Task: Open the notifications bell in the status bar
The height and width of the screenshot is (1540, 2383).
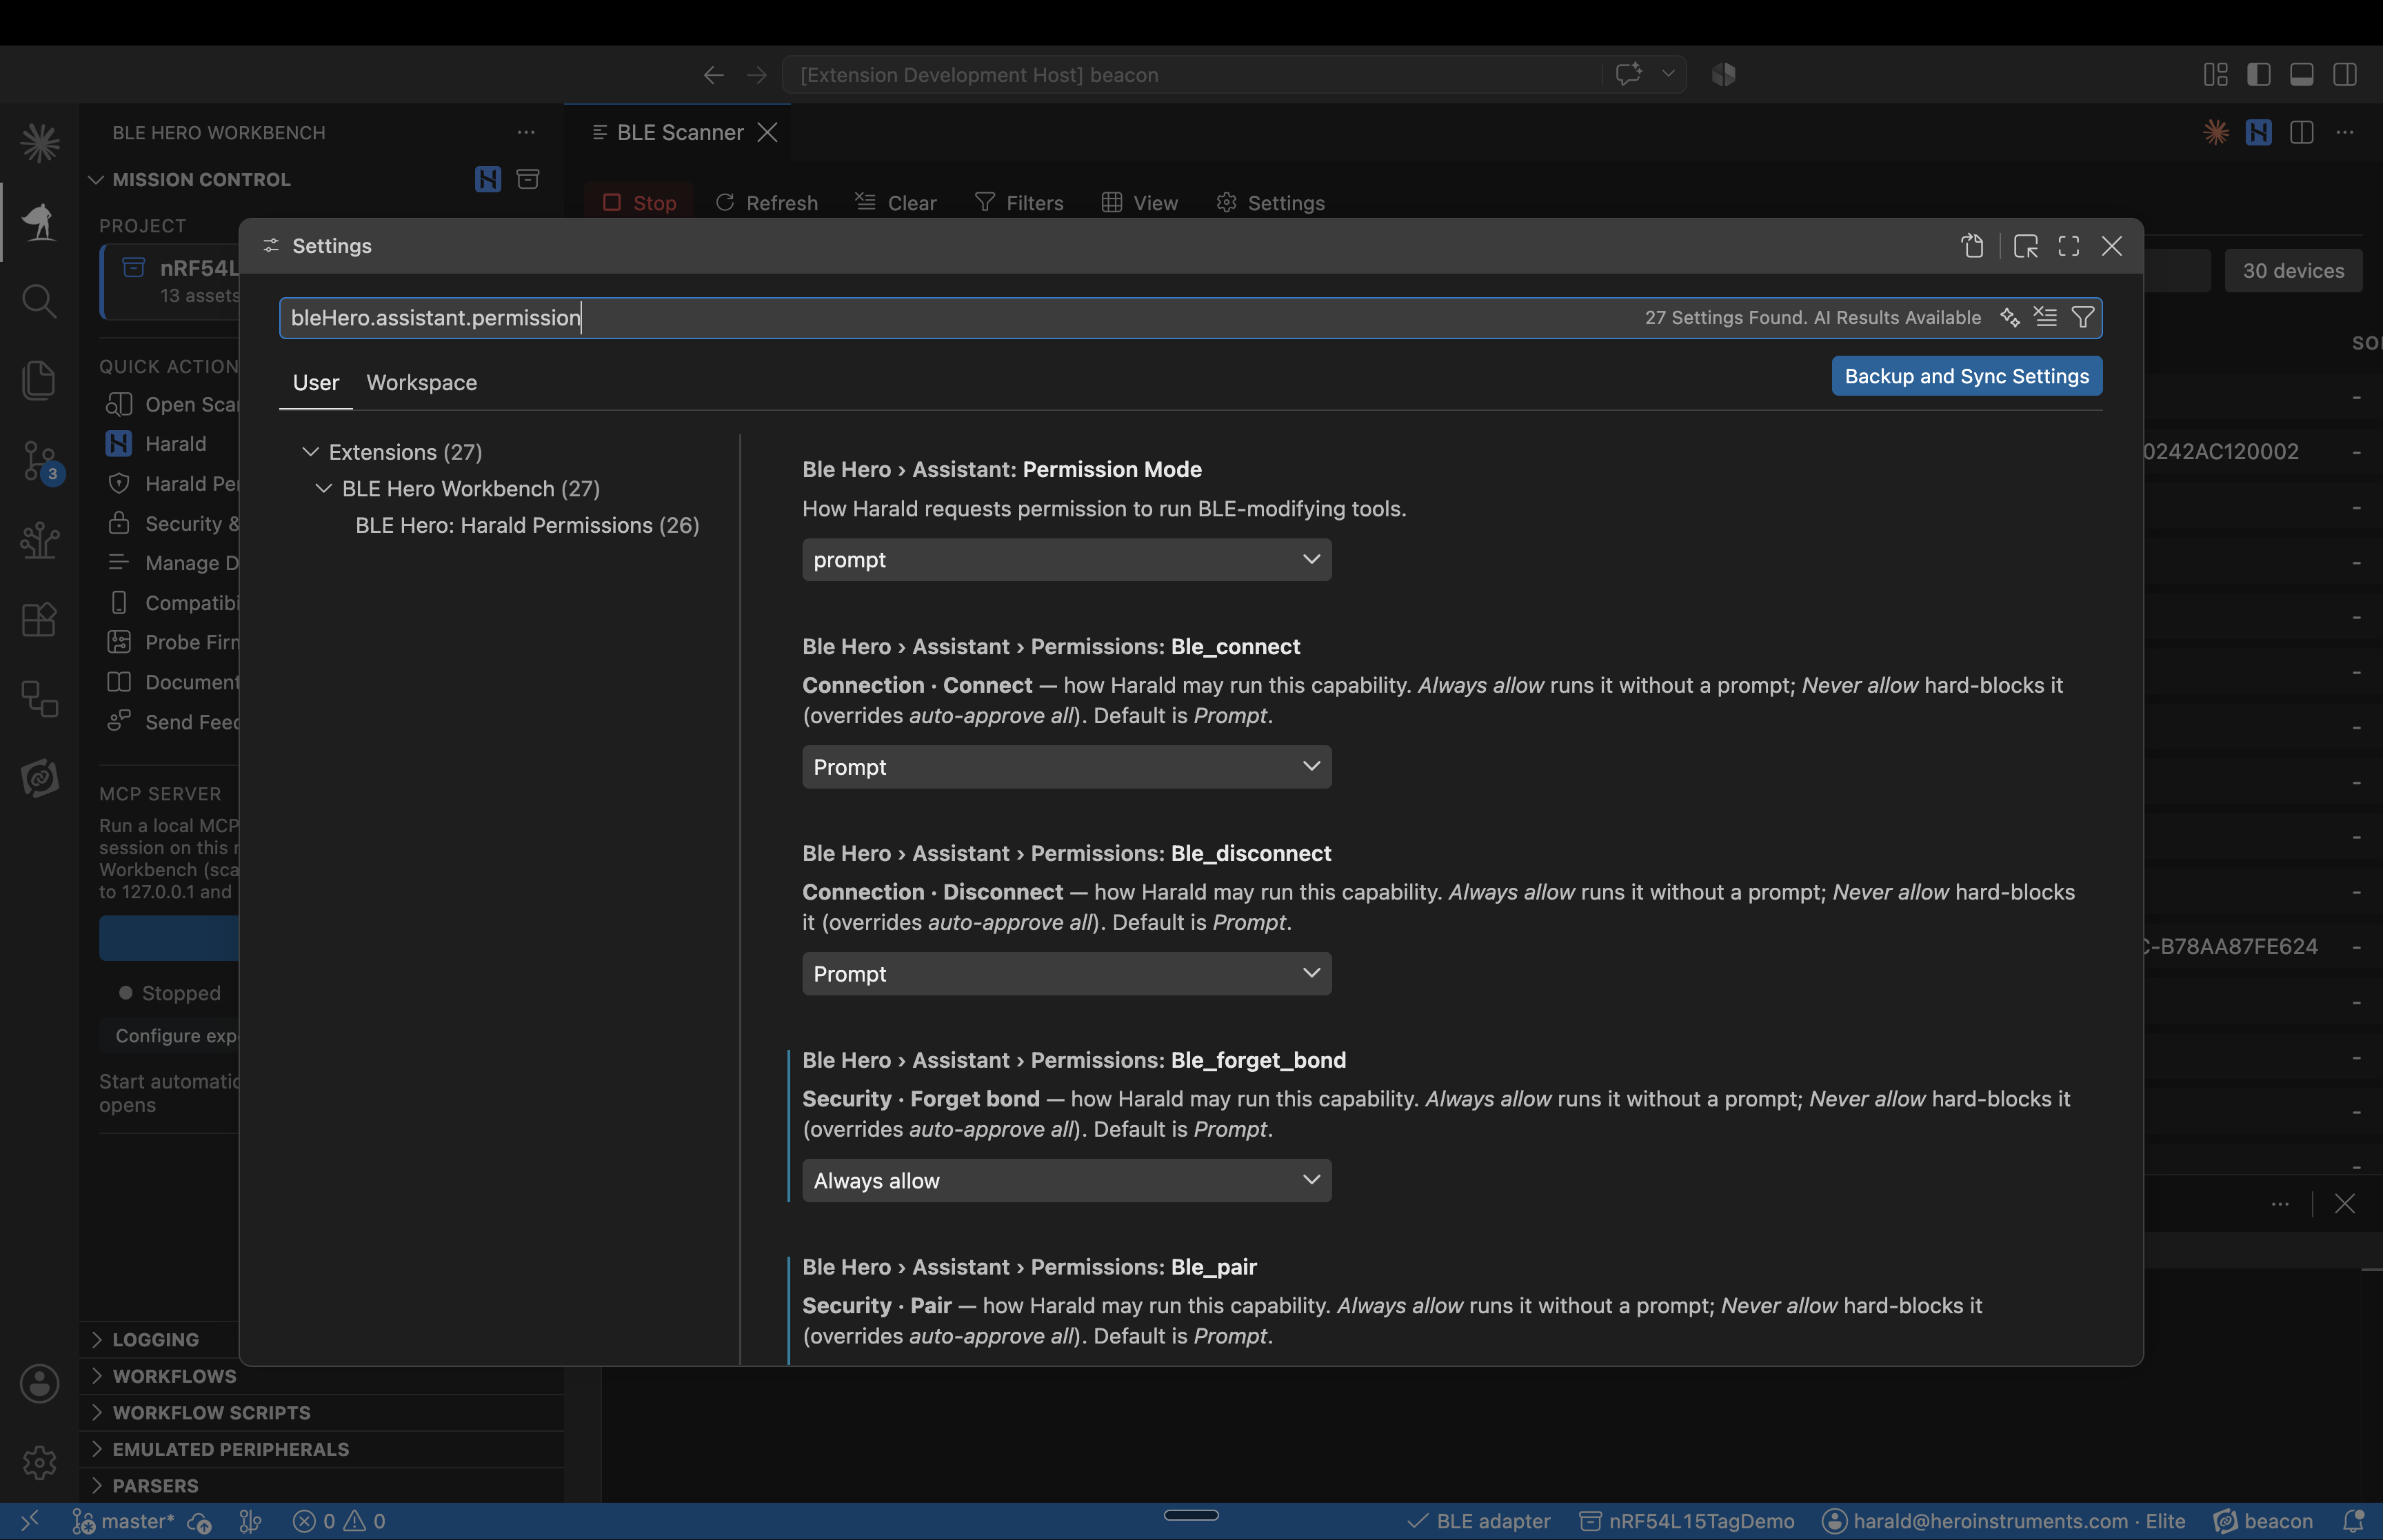Action: [2354, 1521]
